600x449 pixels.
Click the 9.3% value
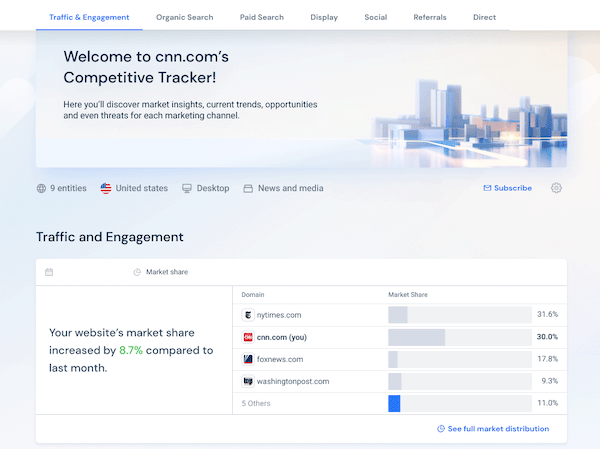pos(549,381)
